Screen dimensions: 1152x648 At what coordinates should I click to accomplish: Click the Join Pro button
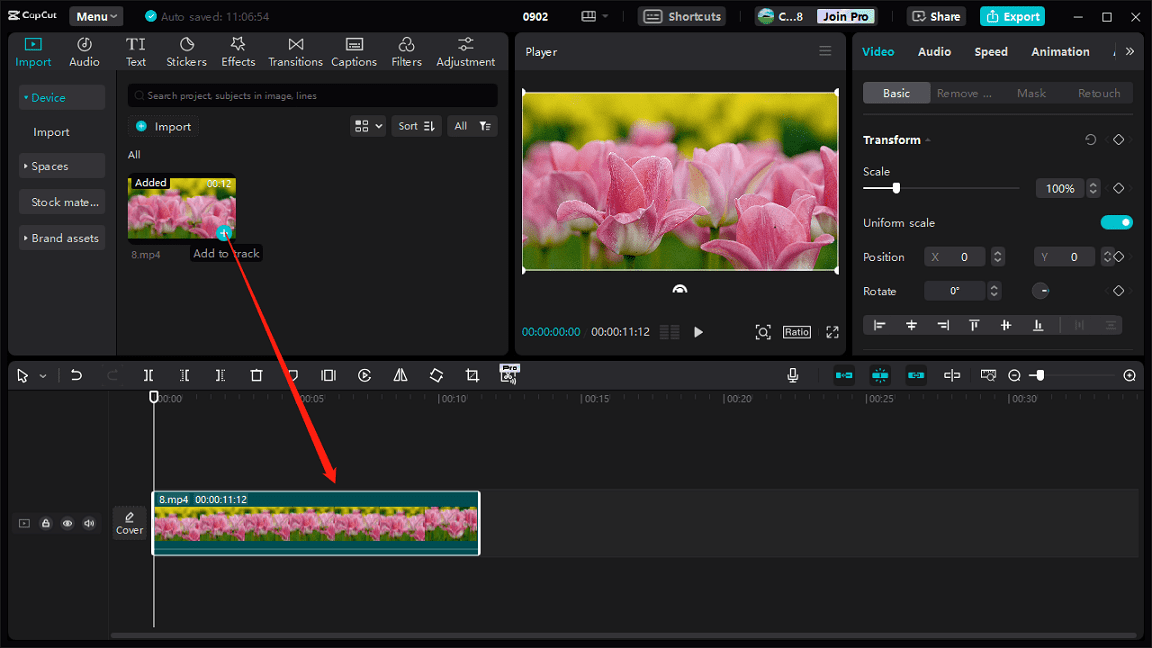point(846,16)
